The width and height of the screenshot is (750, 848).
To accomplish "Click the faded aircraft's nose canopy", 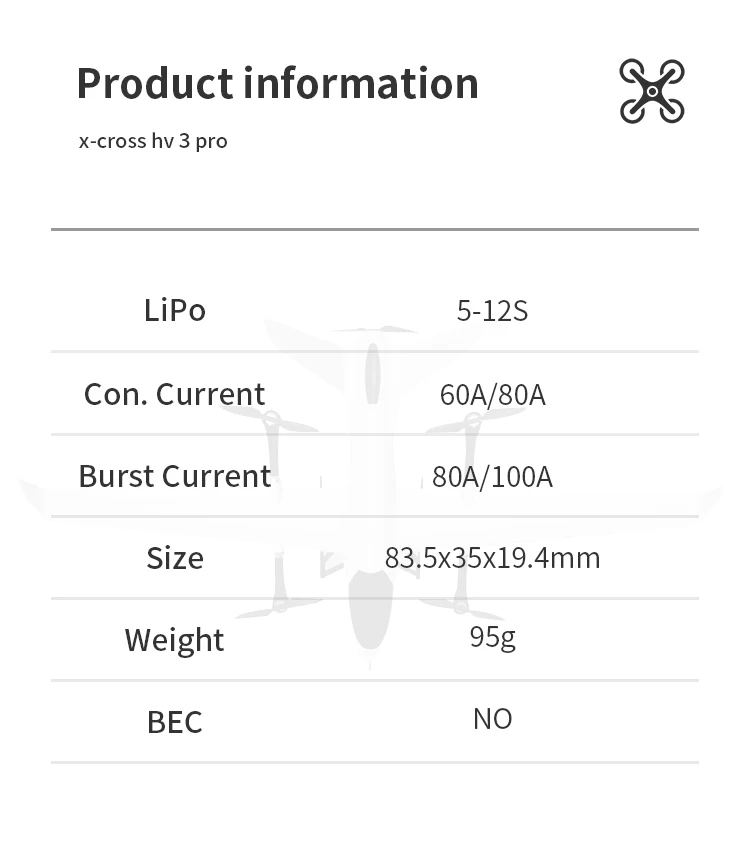I will click(372, 373).
